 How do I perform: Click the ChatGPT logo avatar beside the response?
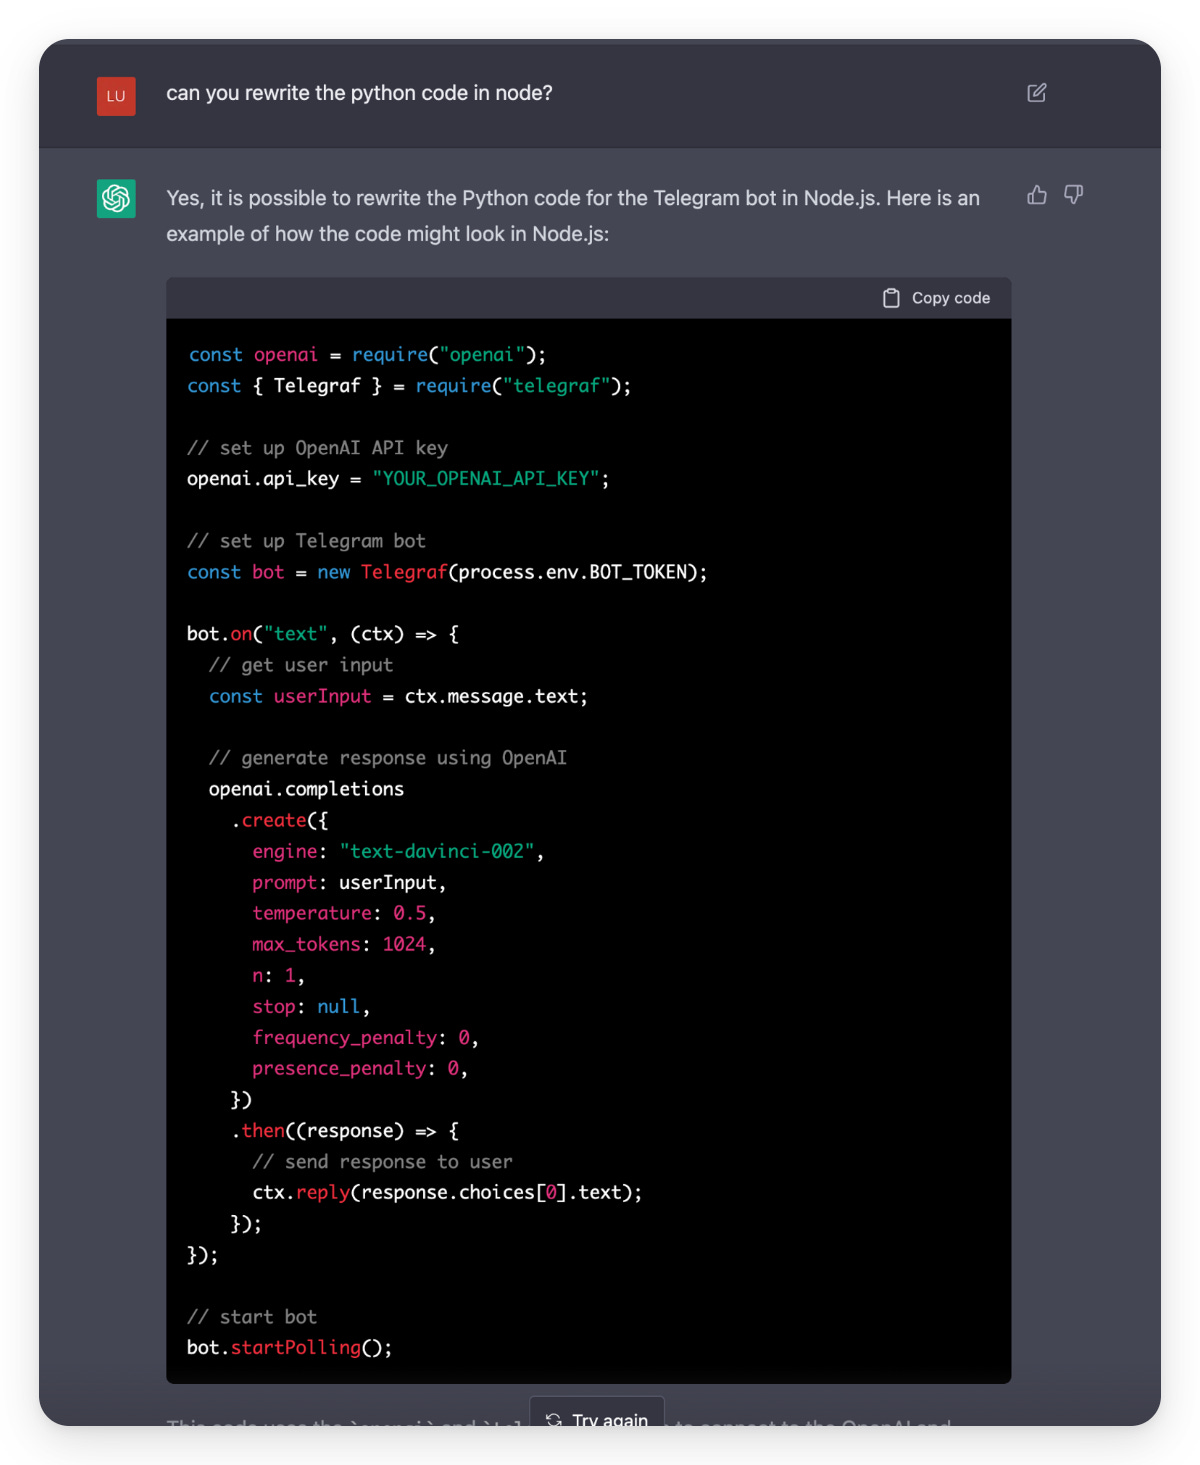(116, 199)
